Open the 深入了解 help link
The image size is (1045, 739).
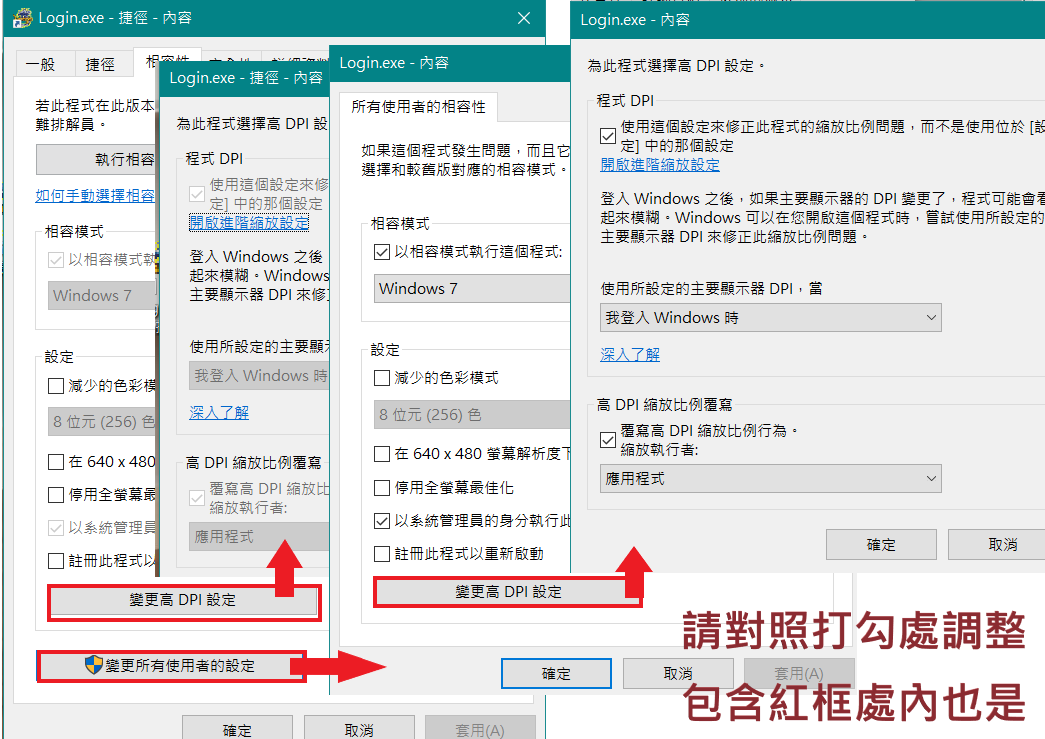630,354
